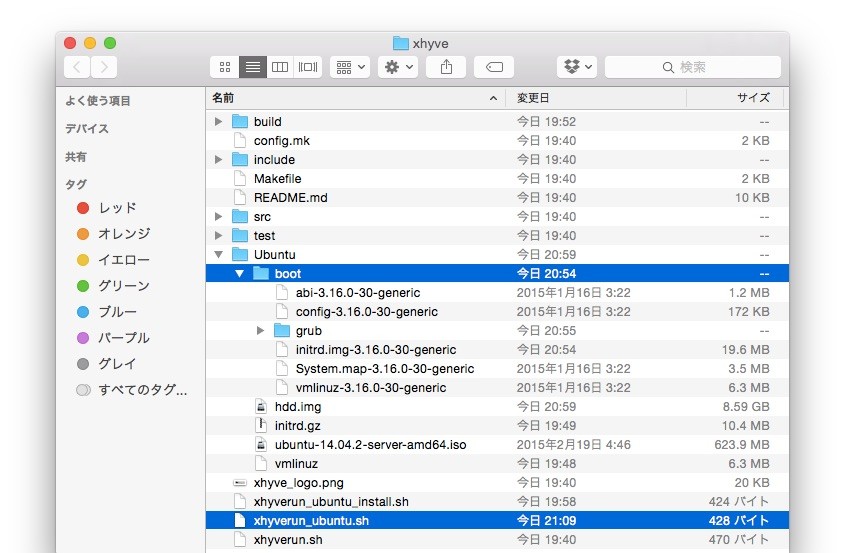Select the blue ブルー tag
Image resolution: width=845 pixels, height=553 pixels.
coord(107,312)
